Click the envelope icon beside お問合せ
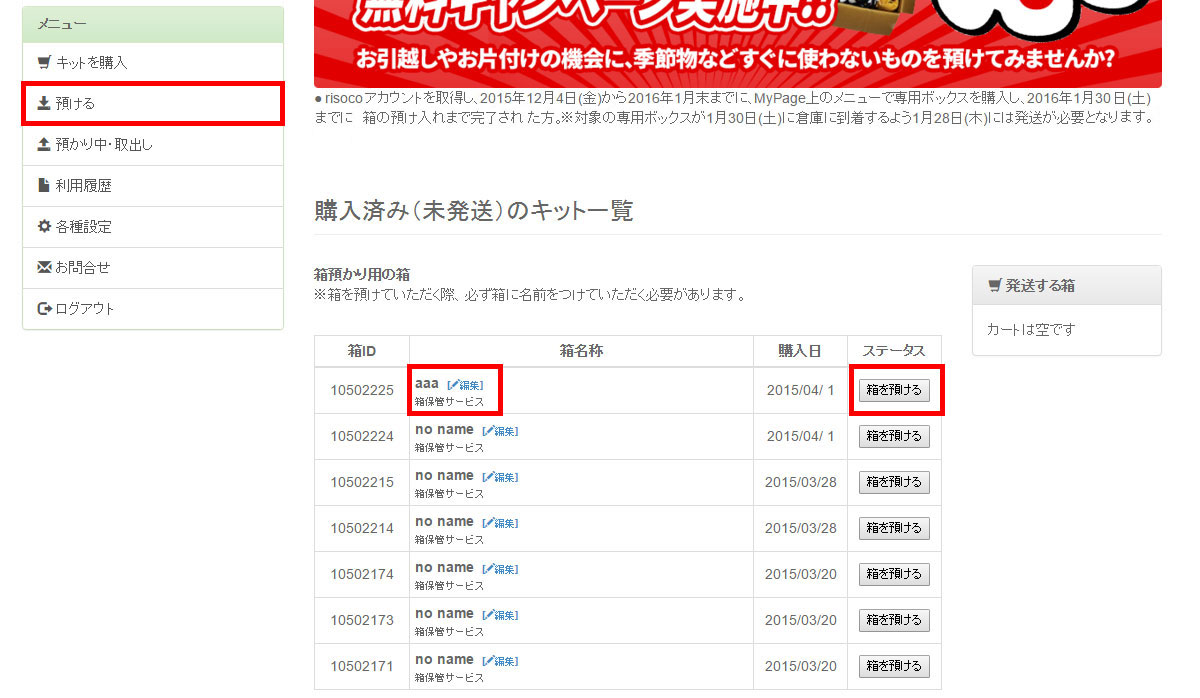This screenshot has height=698, width=1200. 44,267
